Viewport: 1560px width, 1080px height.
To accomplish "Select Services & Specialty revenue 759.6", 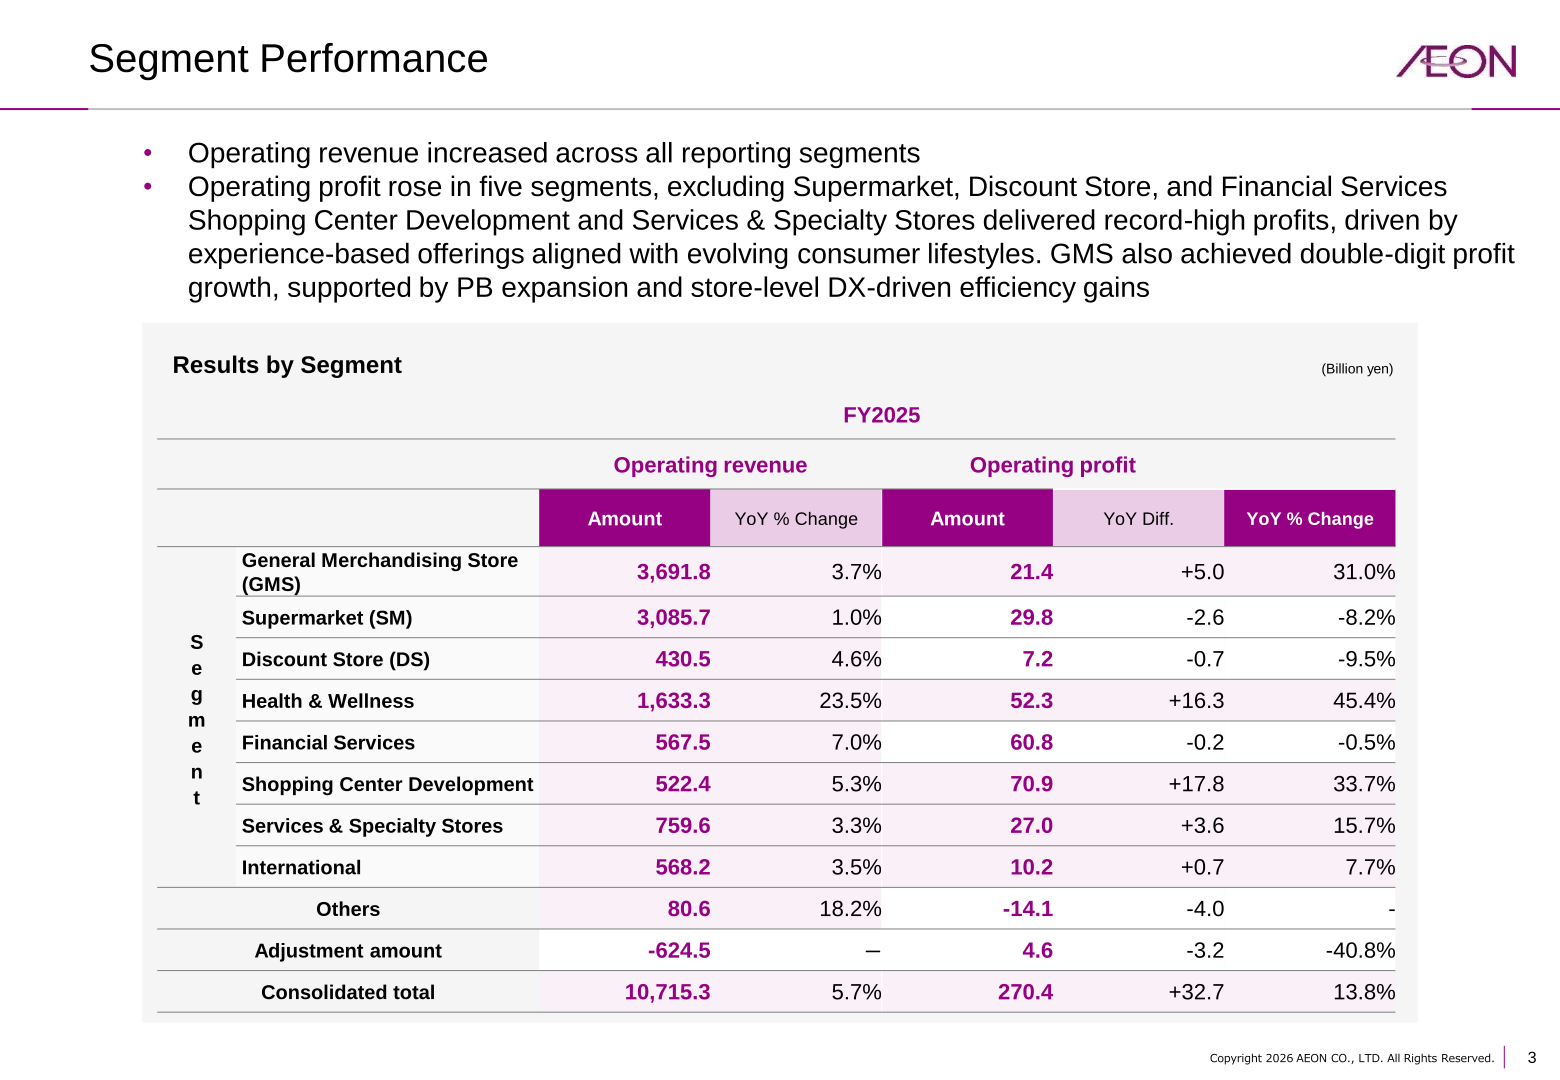I will click(683, 826).
